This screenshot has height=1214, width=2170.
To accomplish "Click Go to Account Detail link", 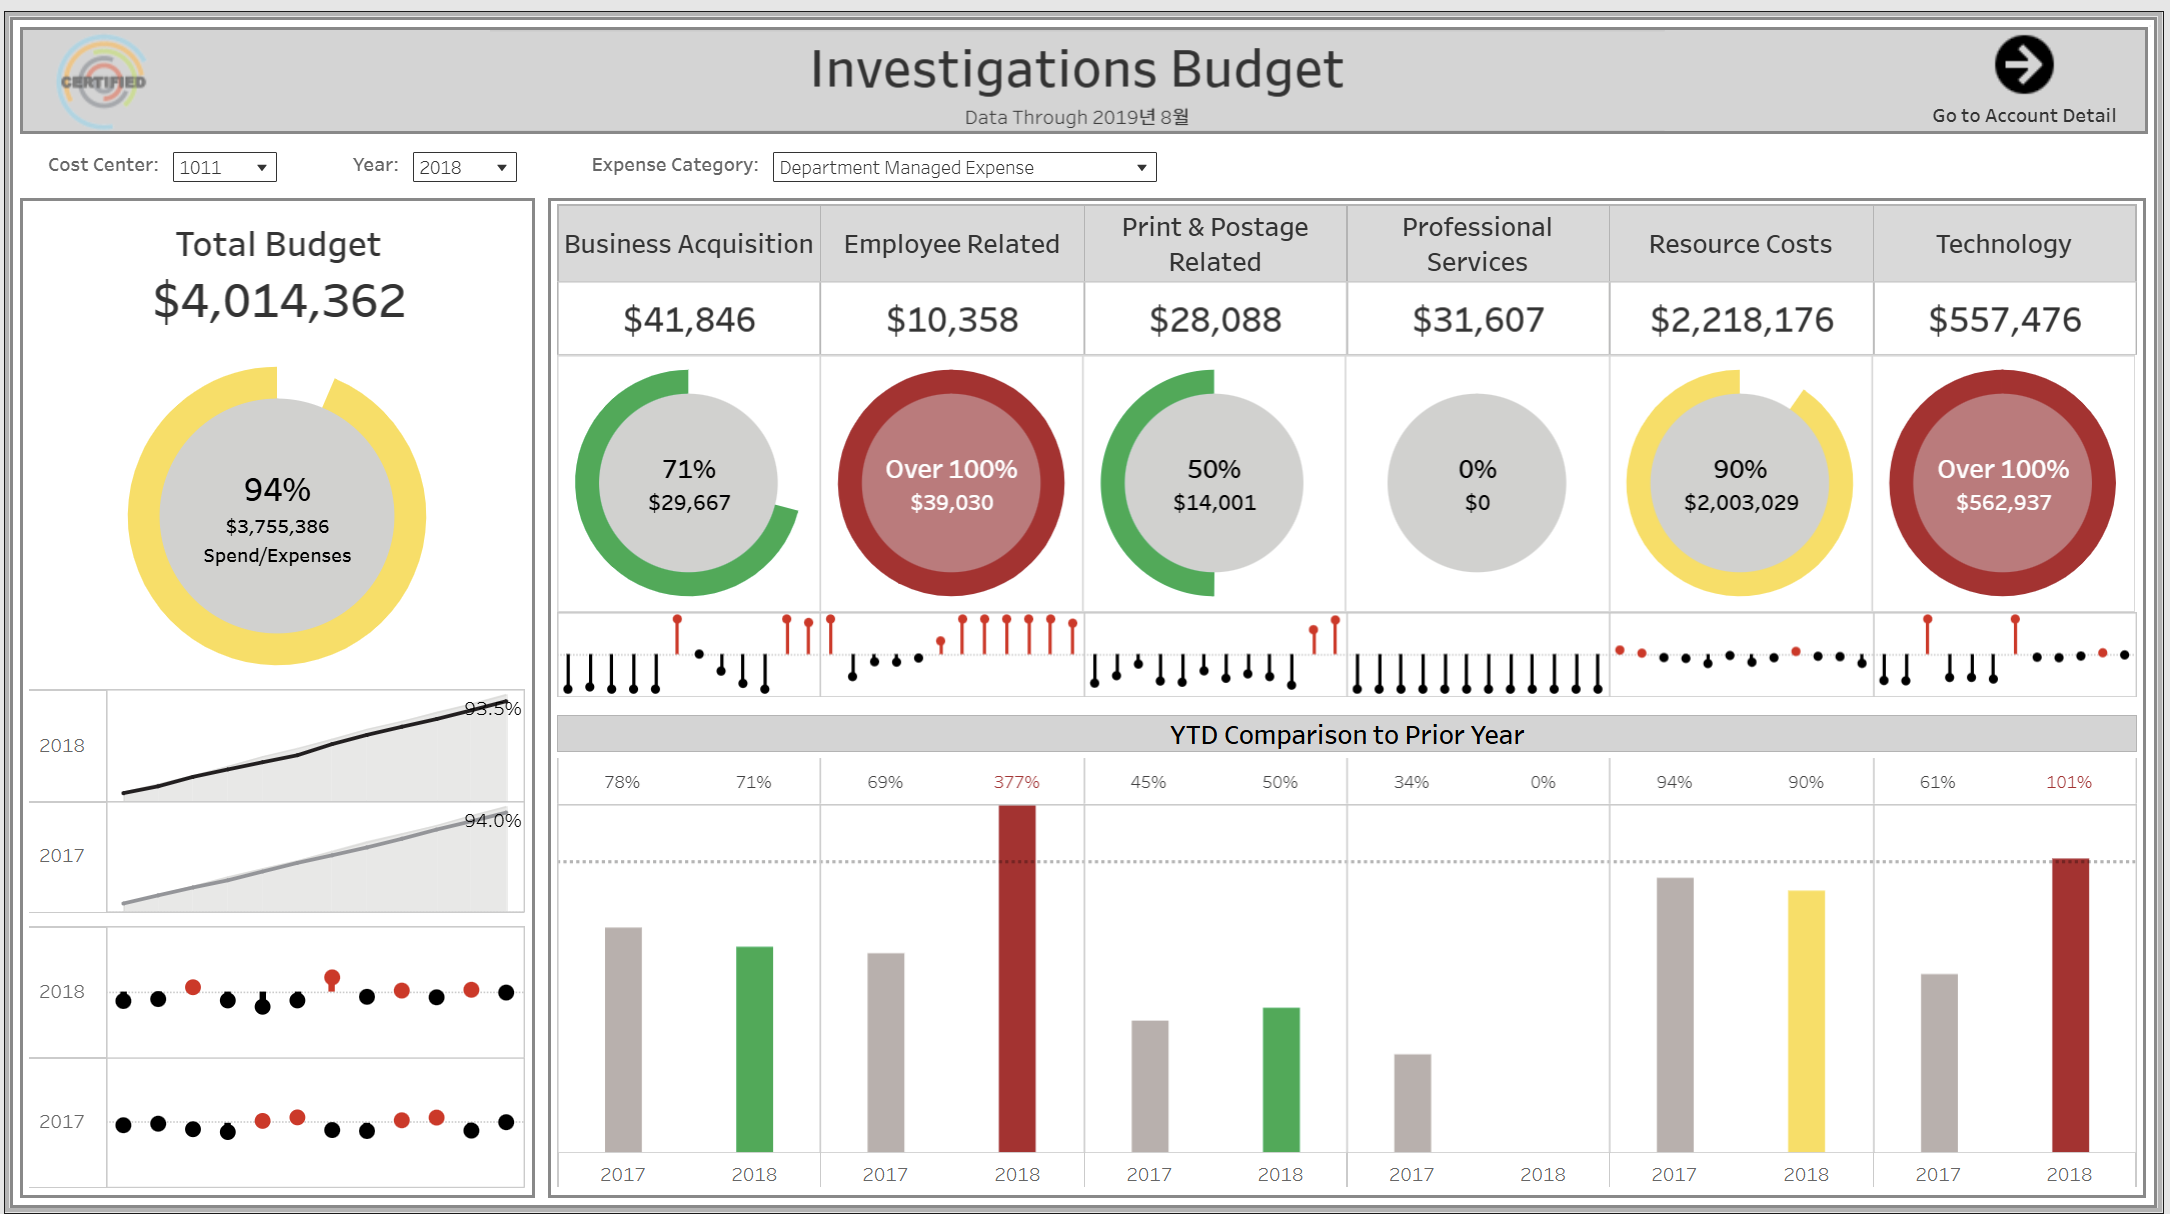I will (2023, 116).
